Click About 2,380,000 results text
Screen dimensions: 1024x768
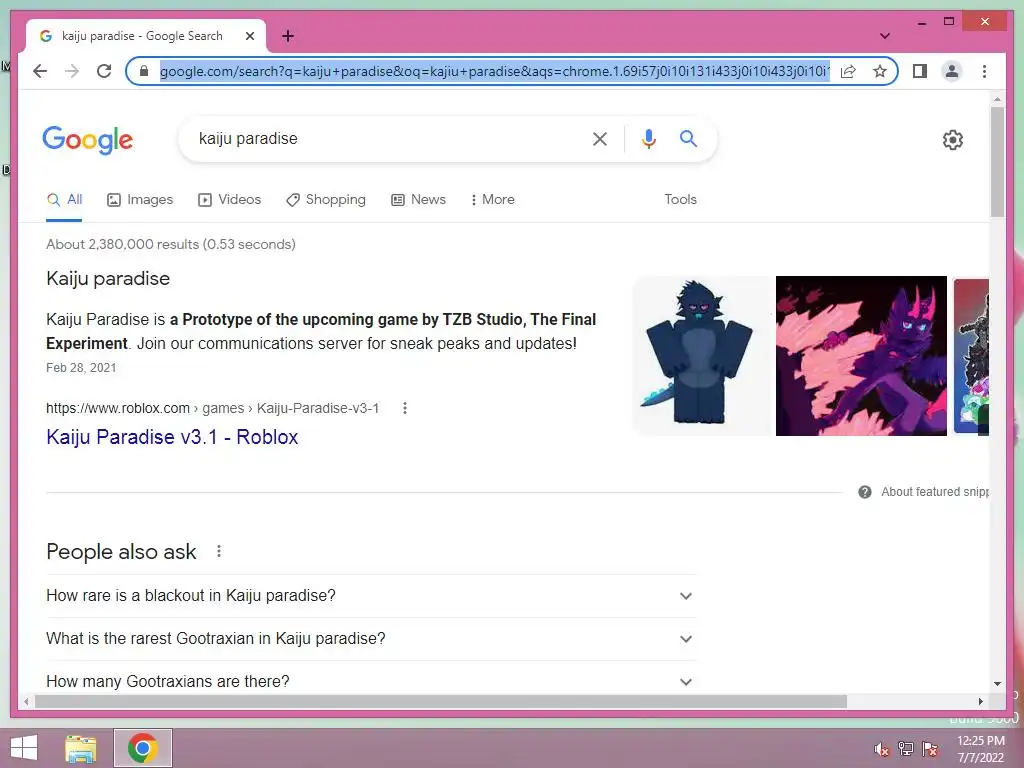170,244
